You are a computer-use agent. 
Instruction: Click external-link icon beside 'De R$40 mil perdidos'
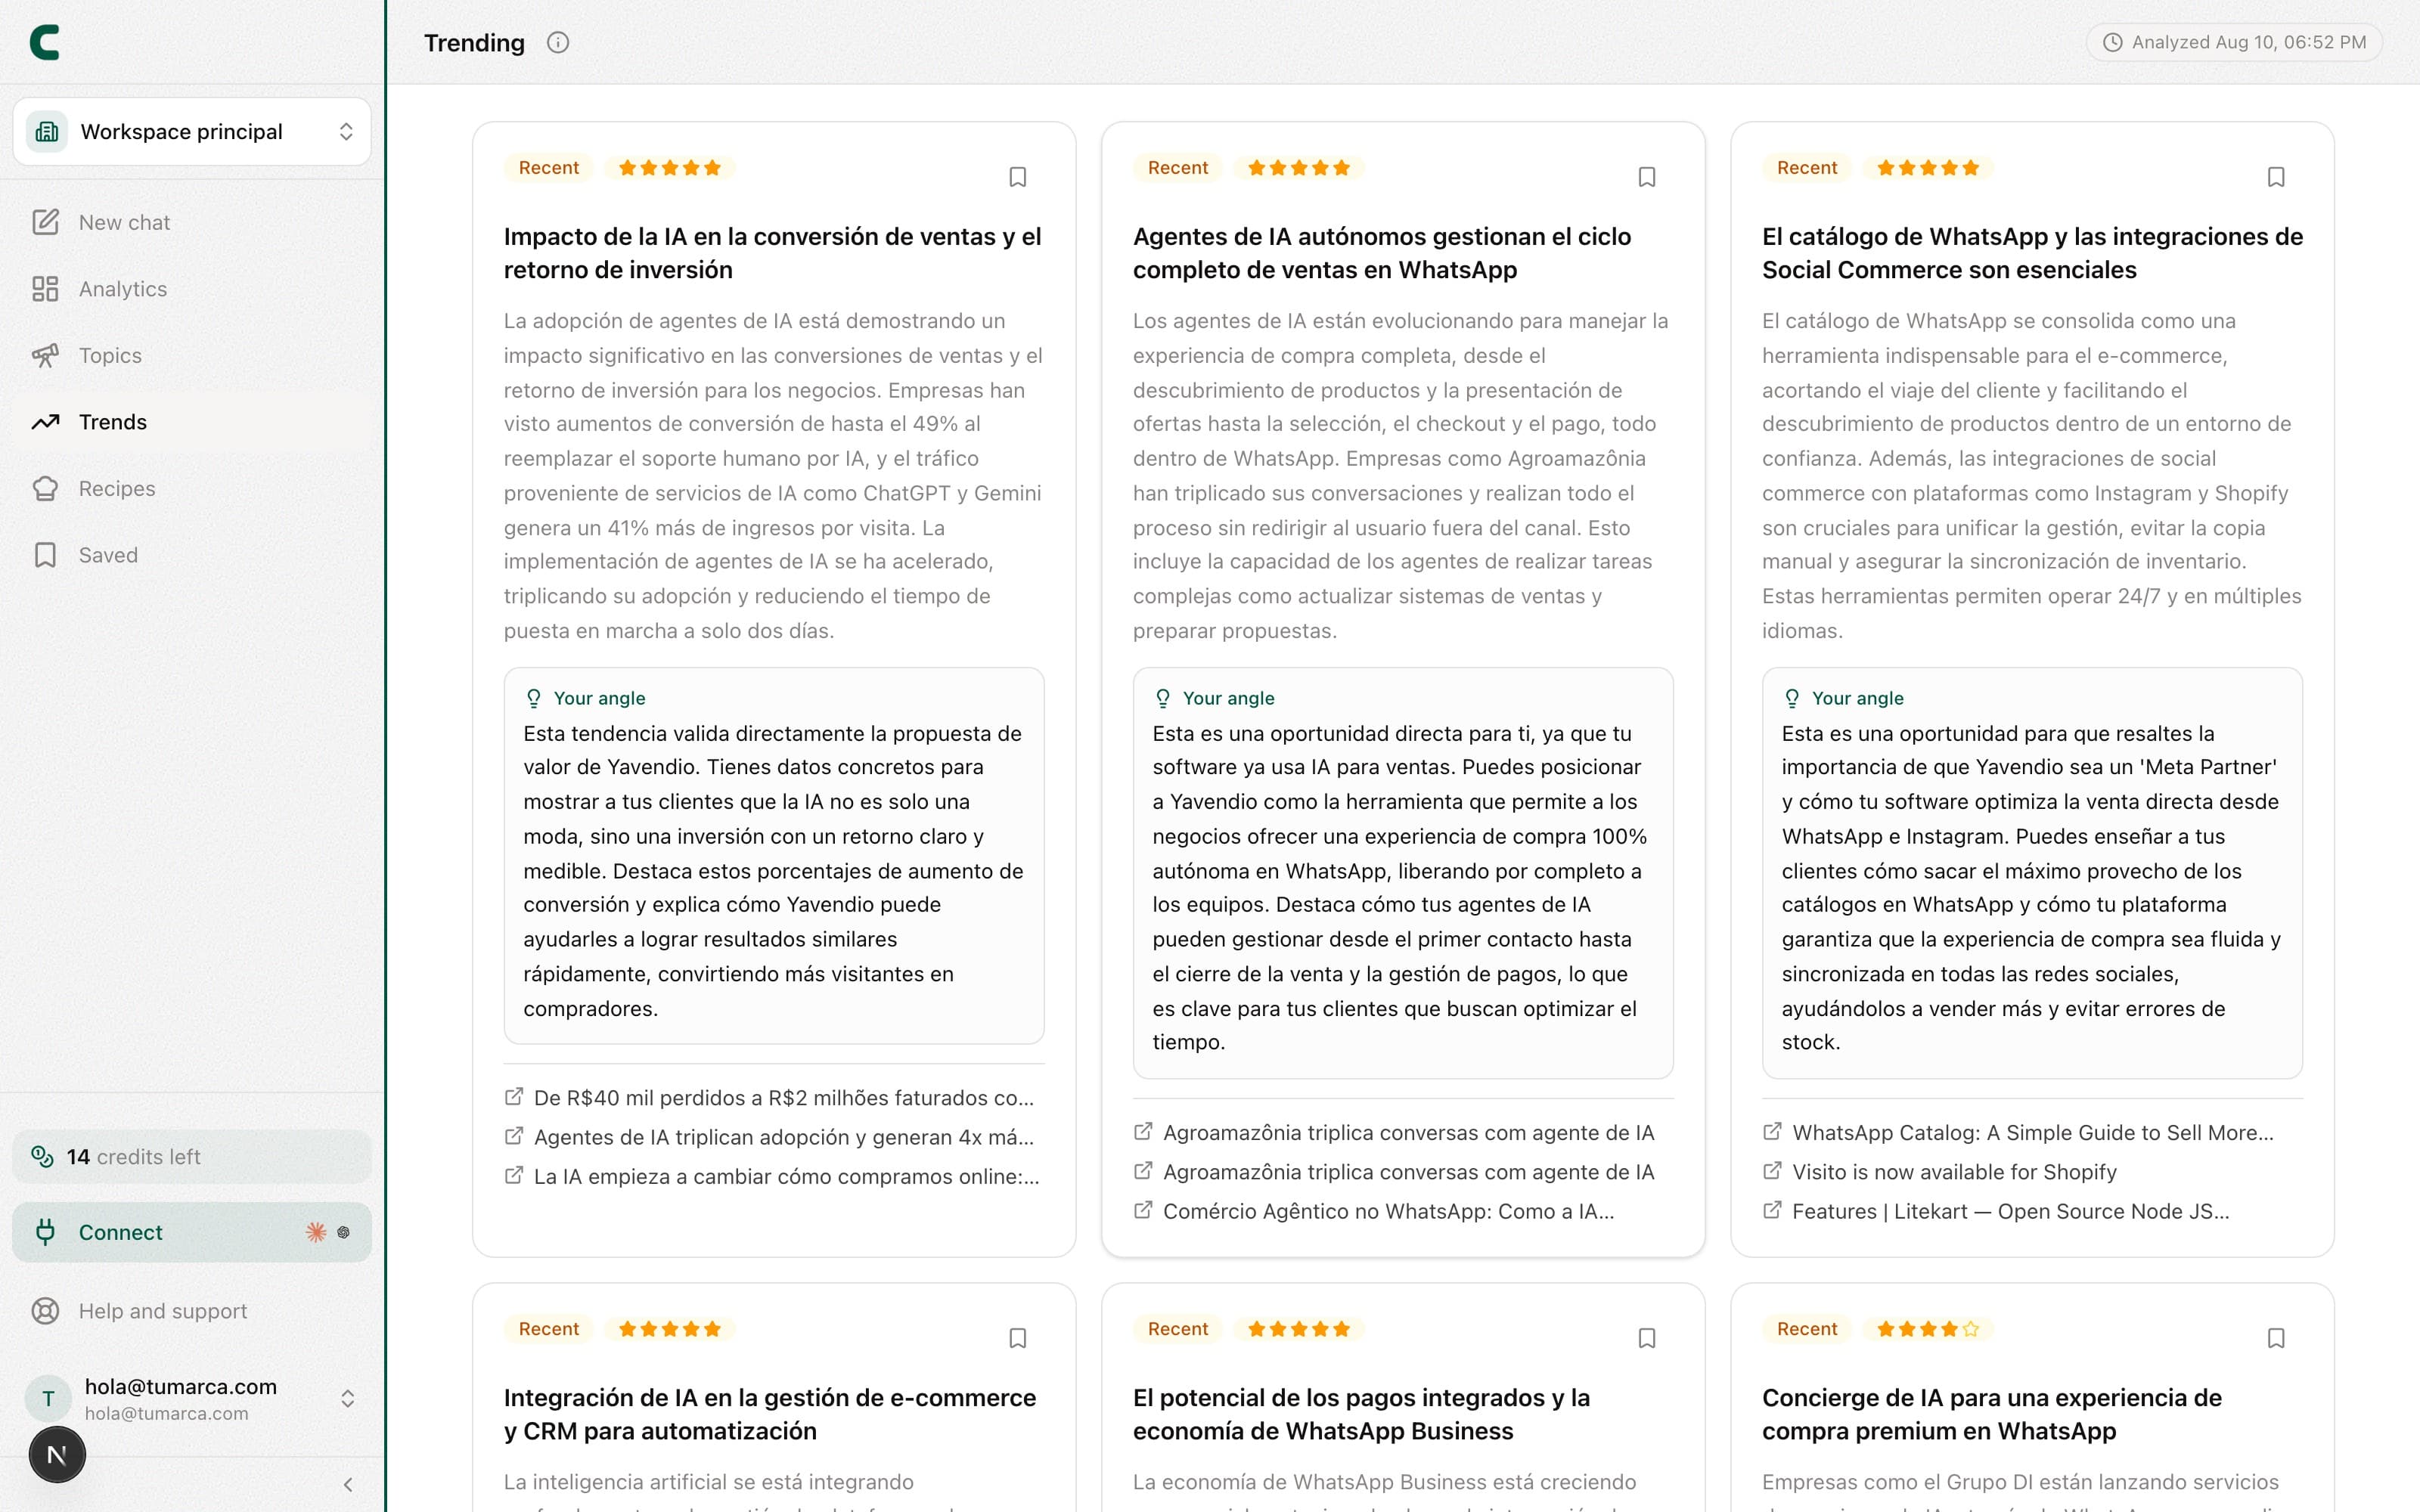tap(513, 1097)
